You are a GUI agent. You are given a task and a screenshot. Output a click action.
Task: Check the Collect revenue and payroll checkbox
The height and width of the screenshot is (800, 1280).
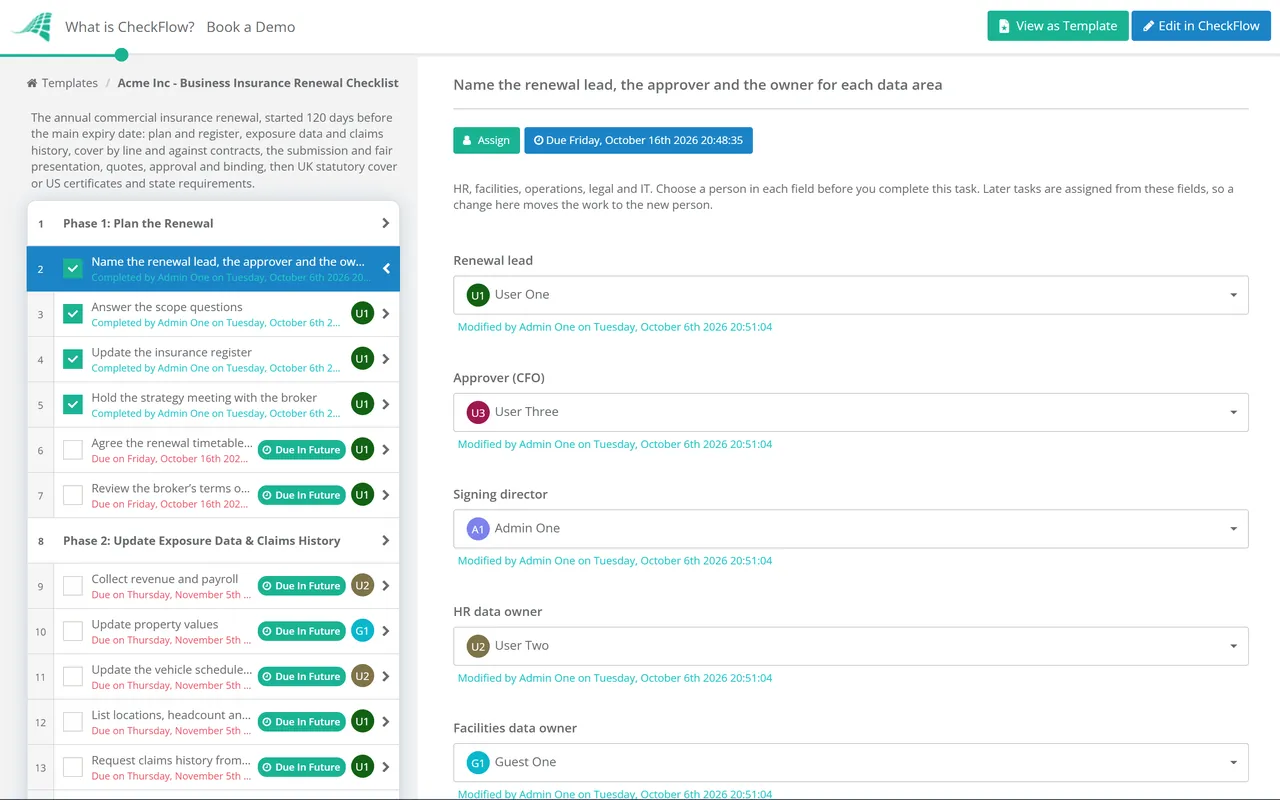coord(73,586)
